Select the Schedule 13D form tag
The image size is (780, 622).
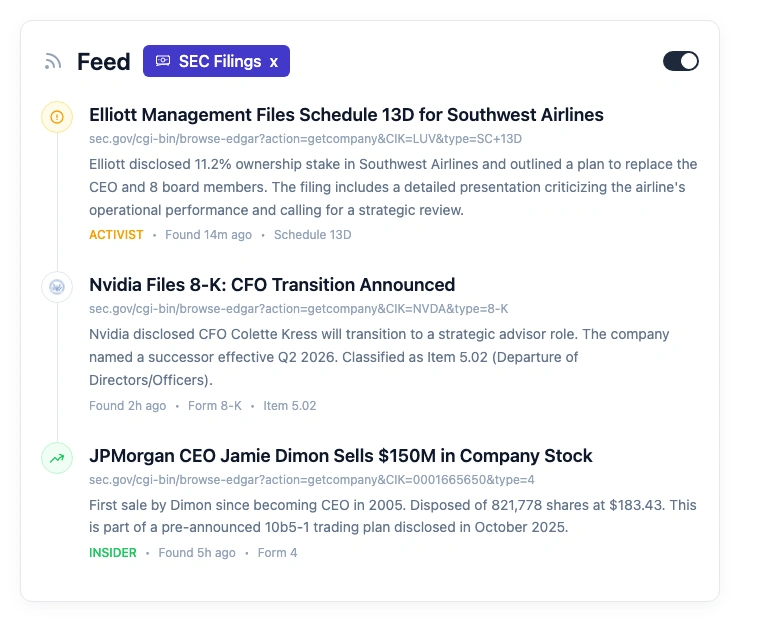click(x=312, y=235)
